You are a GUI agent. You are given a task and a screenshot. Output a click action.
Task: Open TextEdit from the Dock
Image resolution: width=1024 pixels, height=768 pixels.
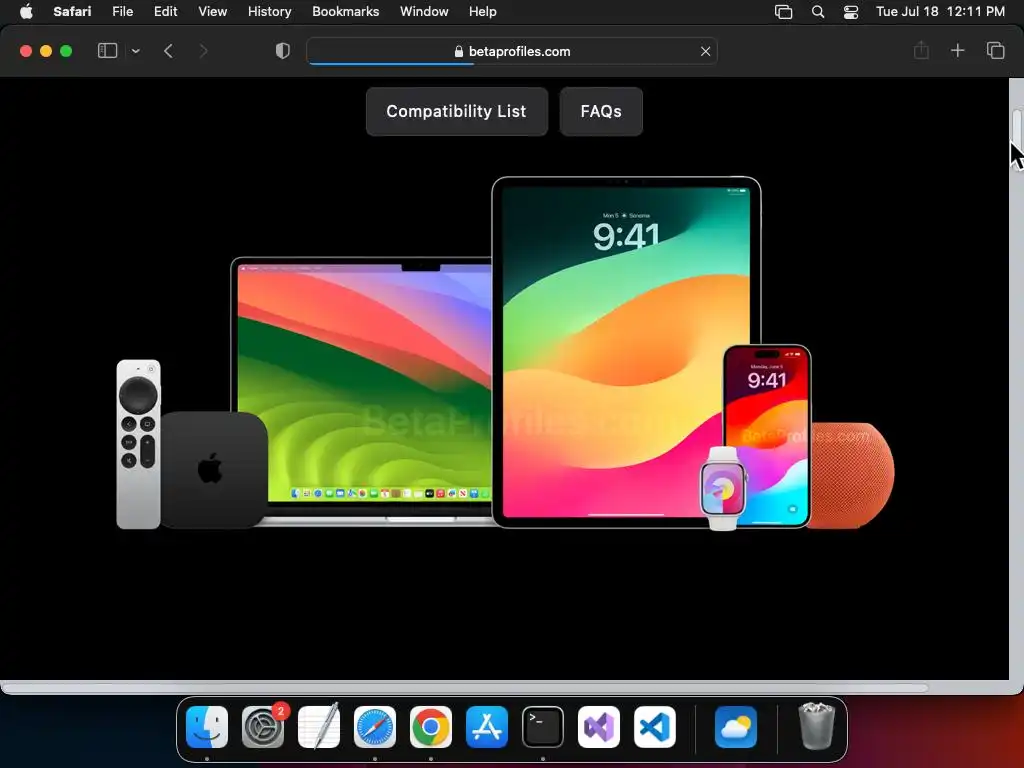coord(319,727)
